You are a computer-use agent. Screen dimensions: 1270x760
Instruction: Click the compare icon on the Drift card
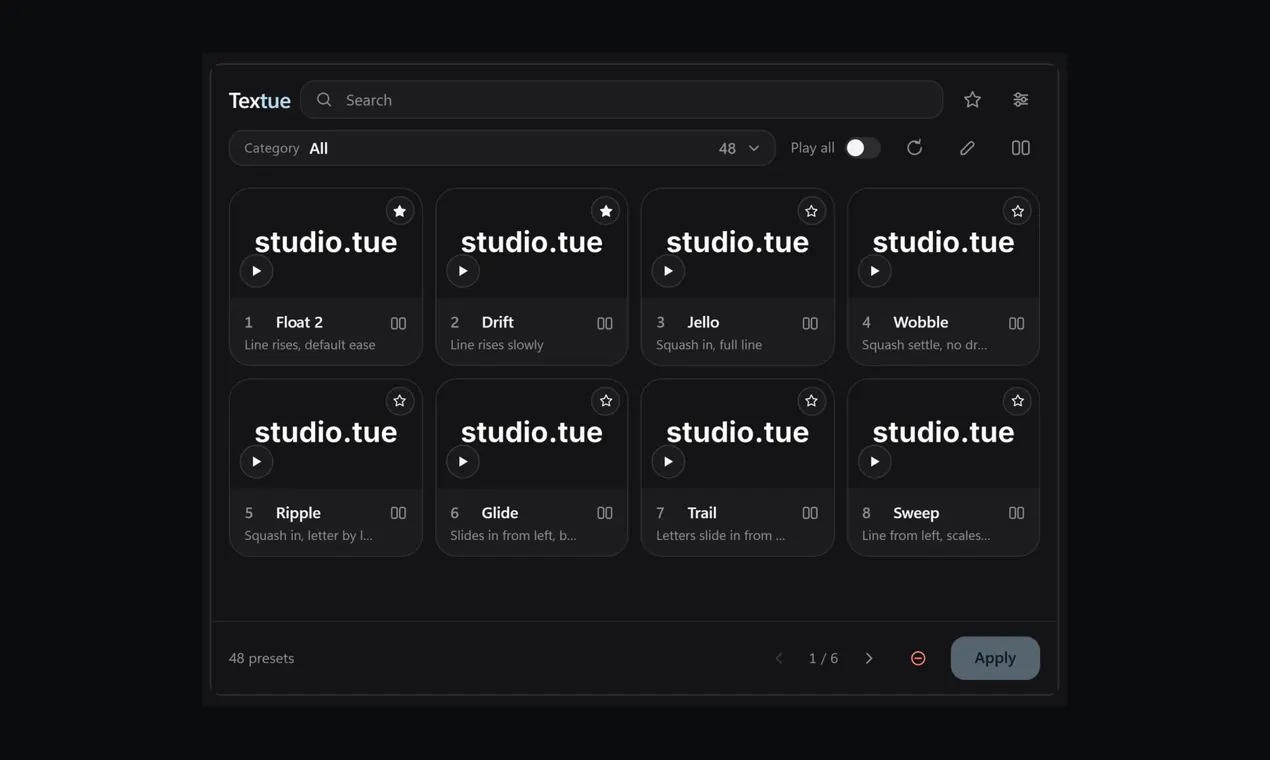point(604,323)
